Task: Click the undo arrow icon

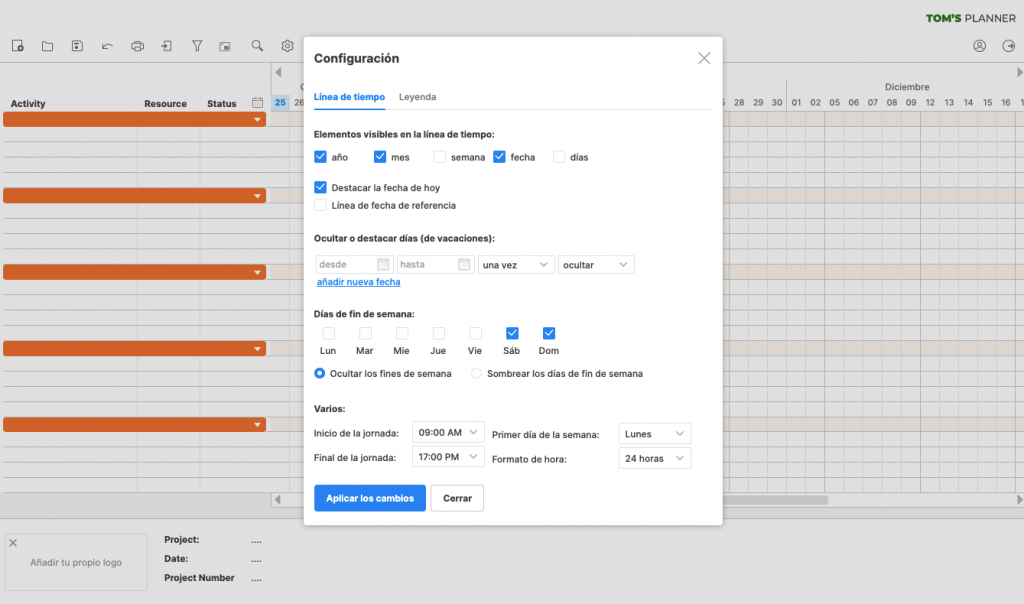Action: (x=107, y=46)
